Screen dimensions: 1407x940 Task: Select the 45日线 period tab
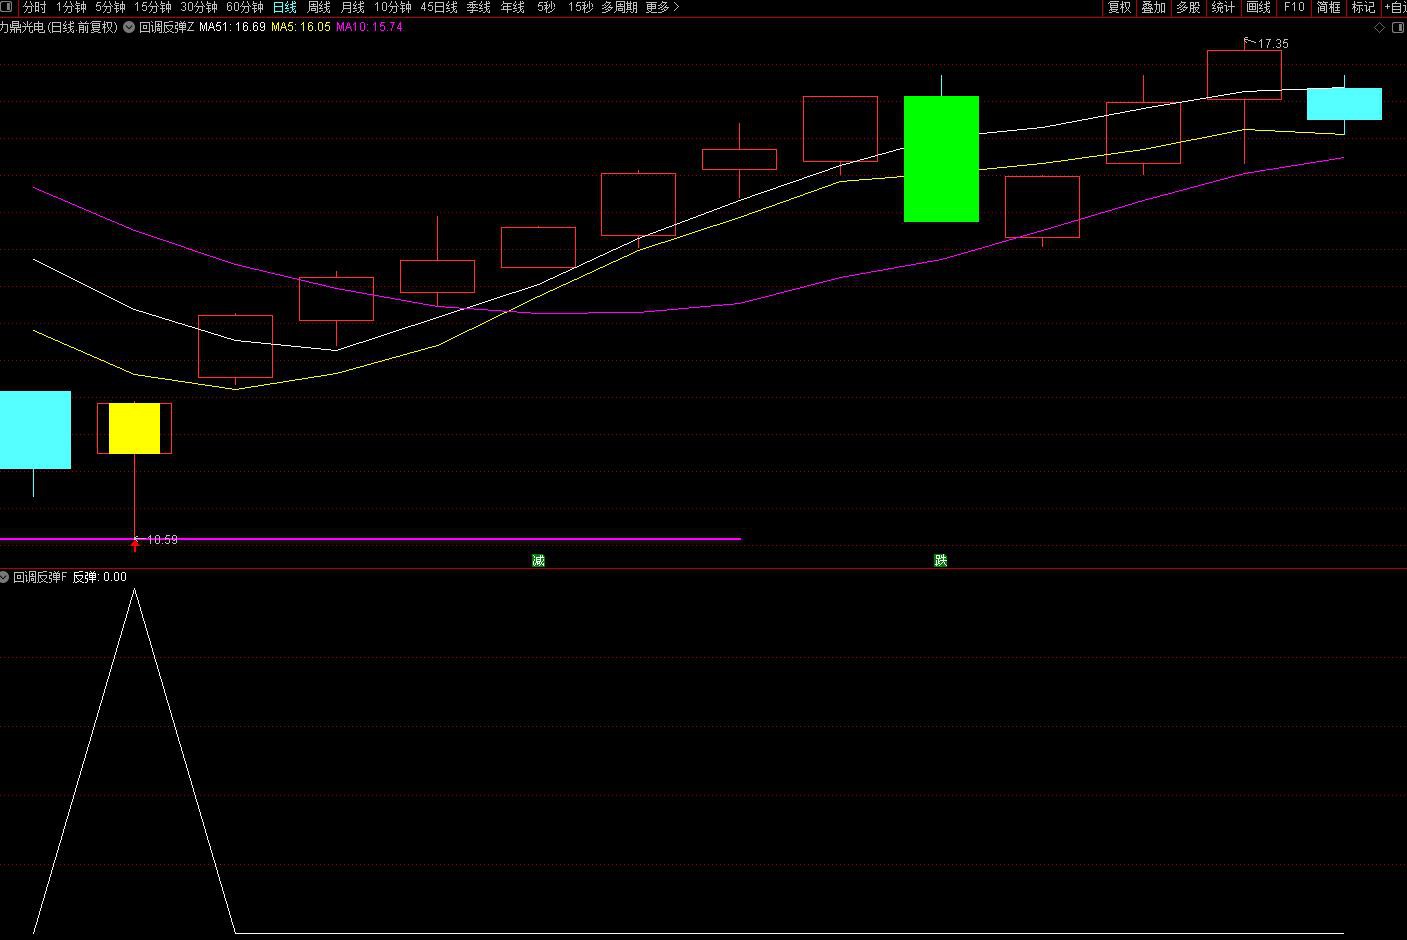tap(439, 7)
